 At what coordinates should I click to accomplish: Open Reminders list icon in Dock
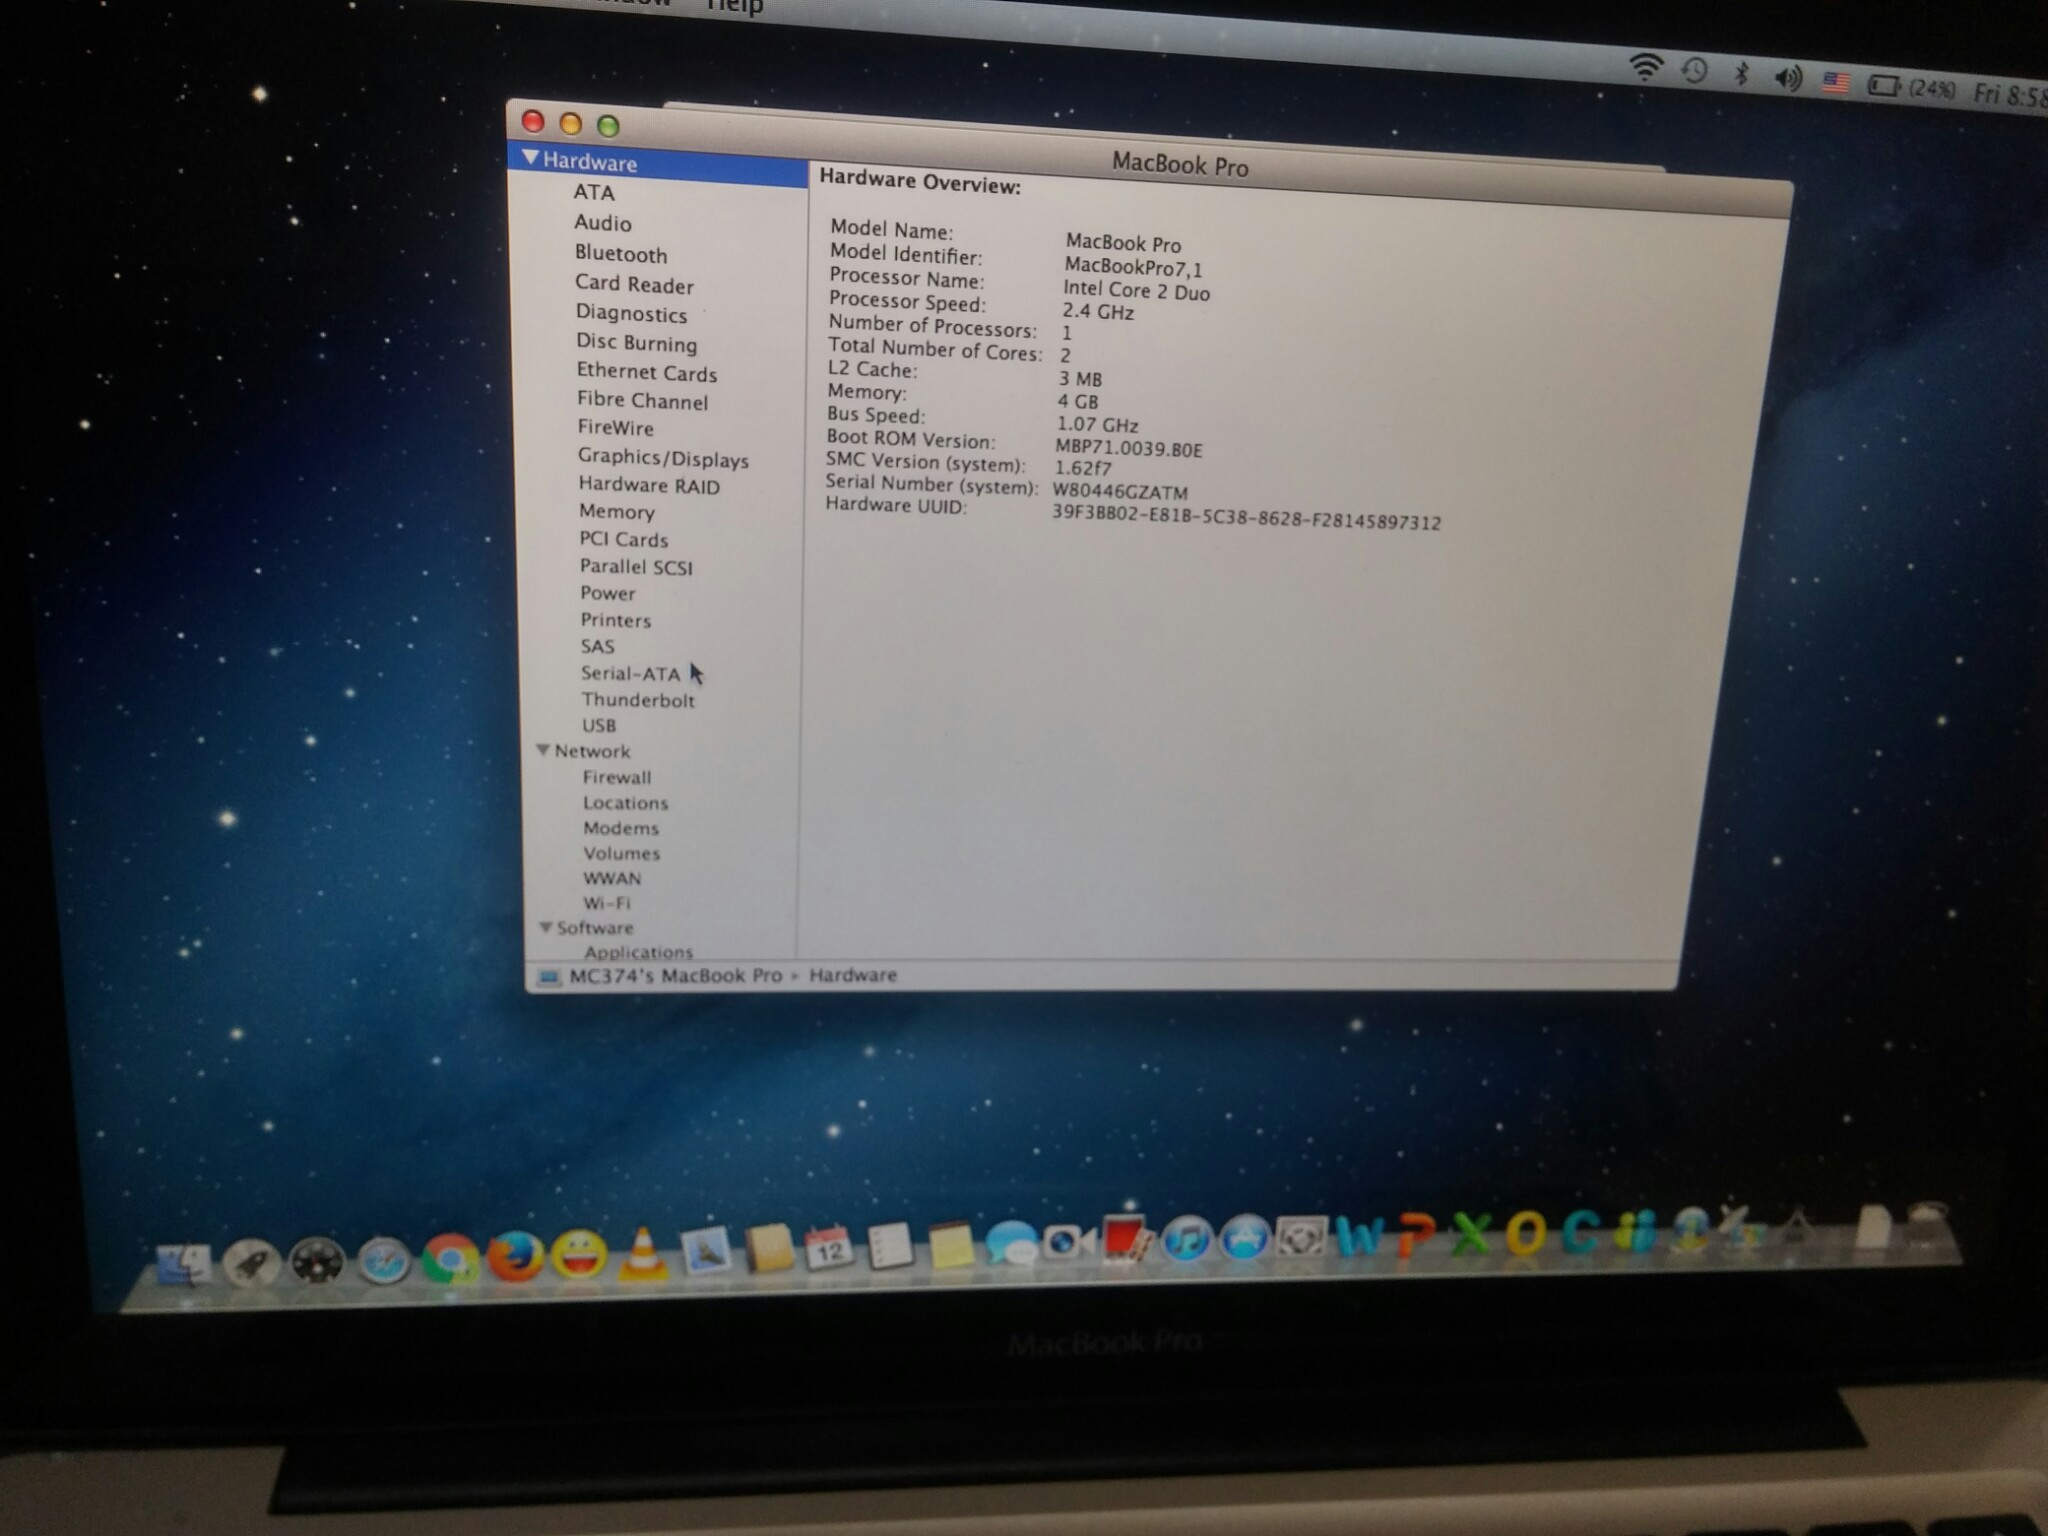[x=889, y=1246]
